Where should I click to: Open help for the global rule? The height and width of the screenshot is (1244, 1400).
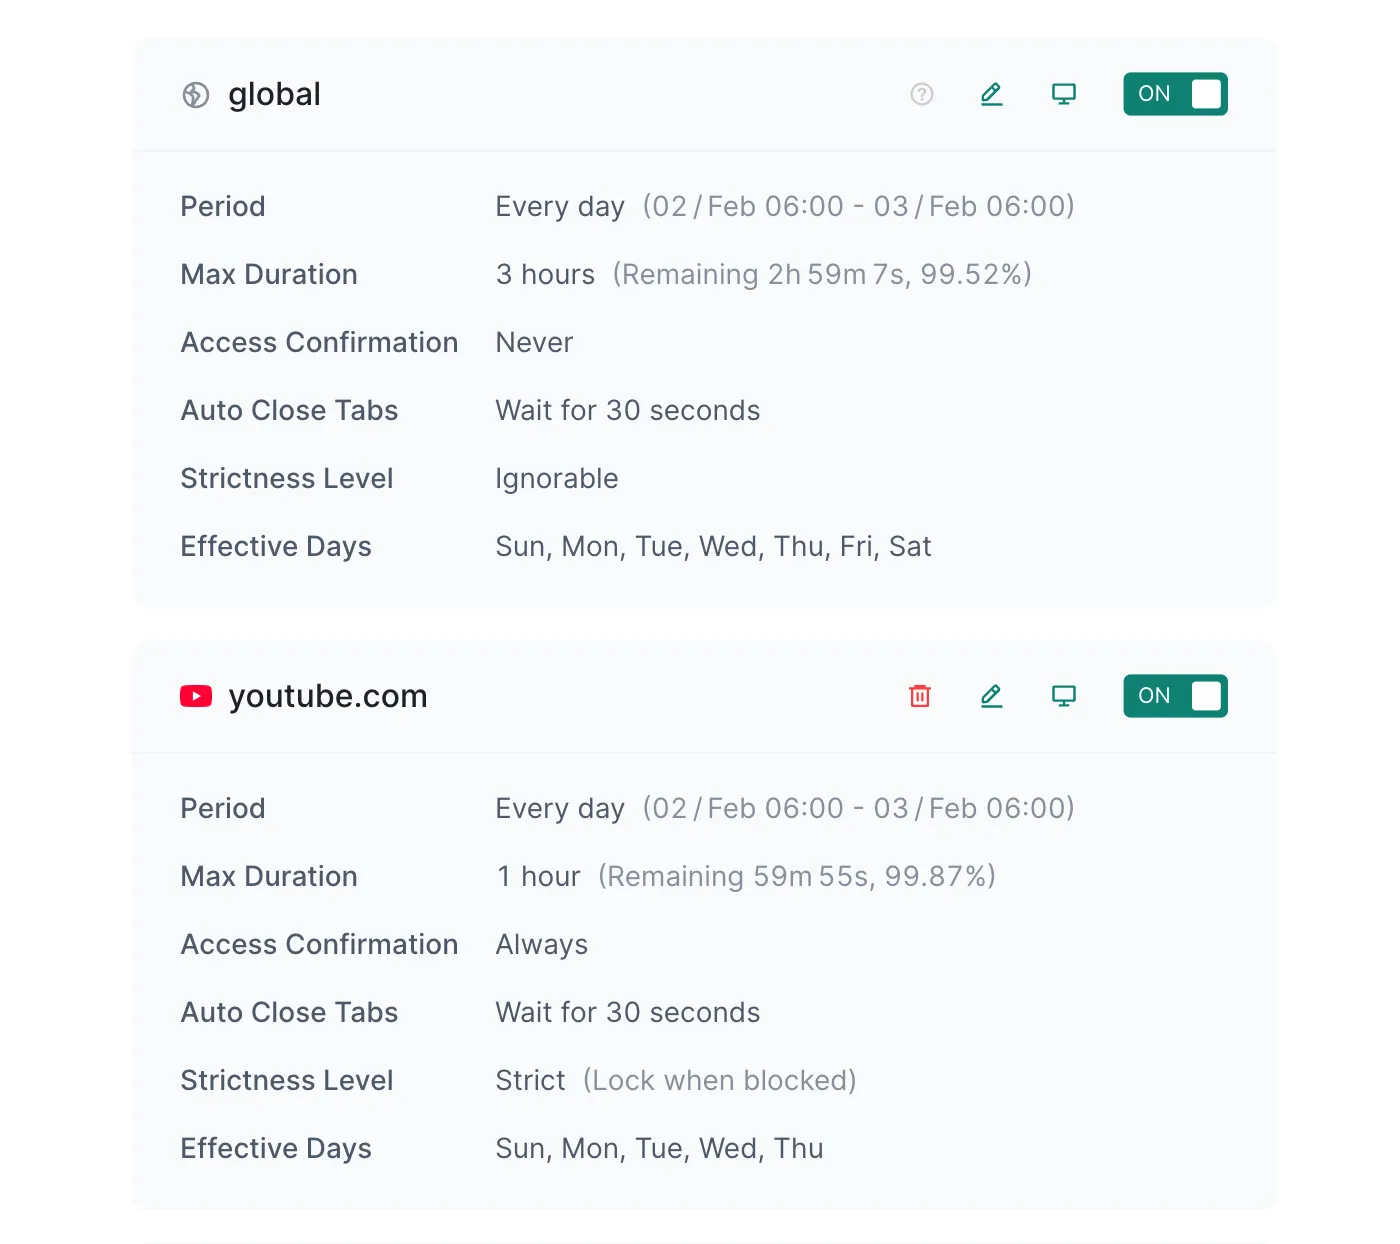tap(922, 94)
